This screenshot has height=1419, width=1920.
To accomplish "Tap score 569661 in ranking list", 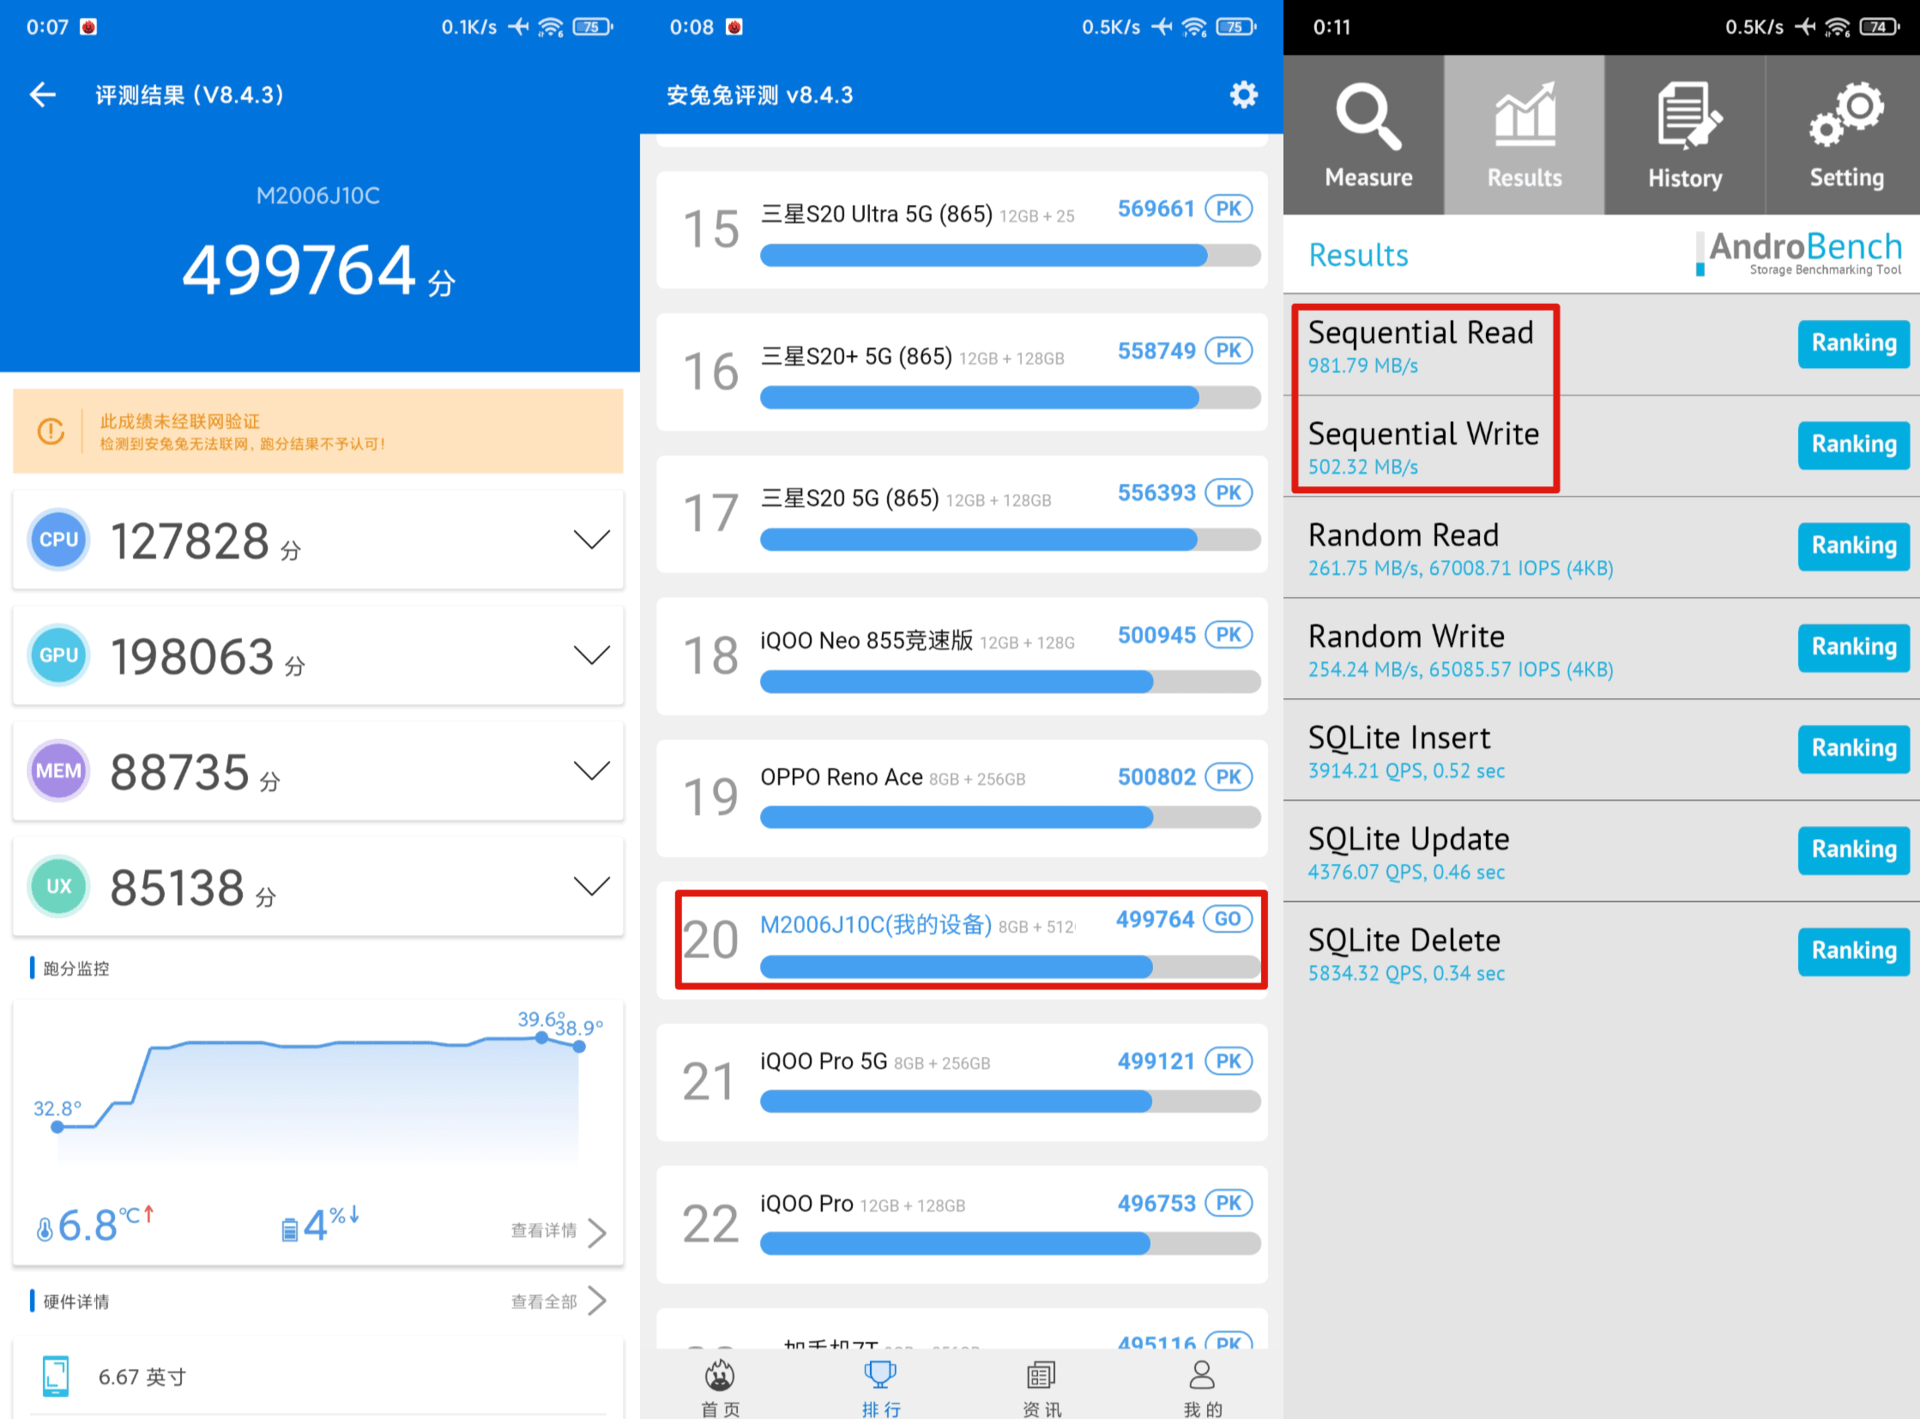I will (1156, 209).
